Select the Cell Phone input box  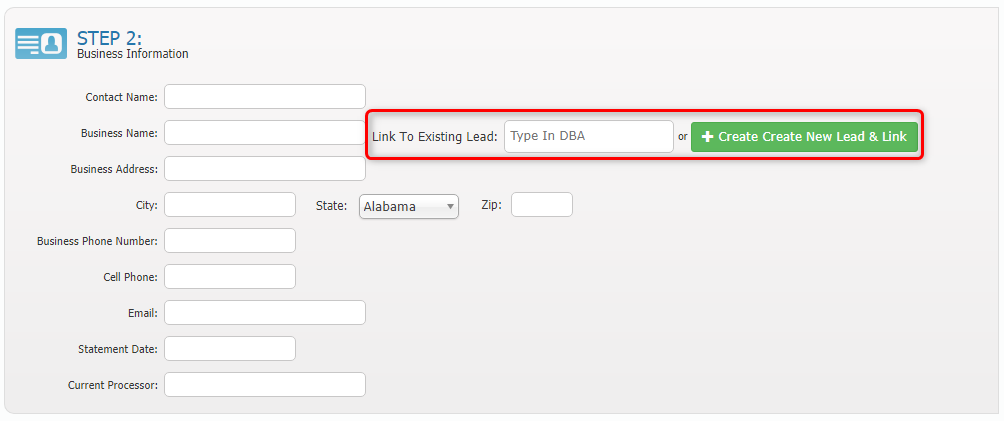pyautogui.click(x=230, y=277)
